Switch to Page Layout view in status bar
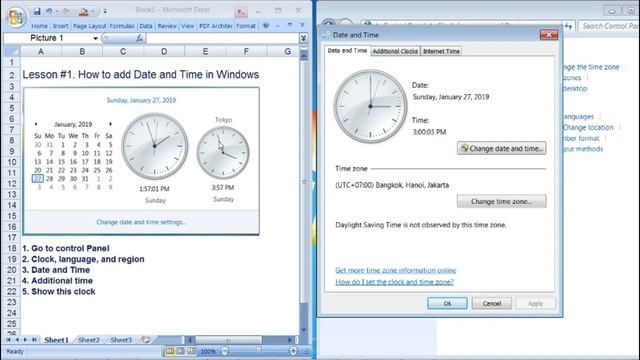 (180, 351)
